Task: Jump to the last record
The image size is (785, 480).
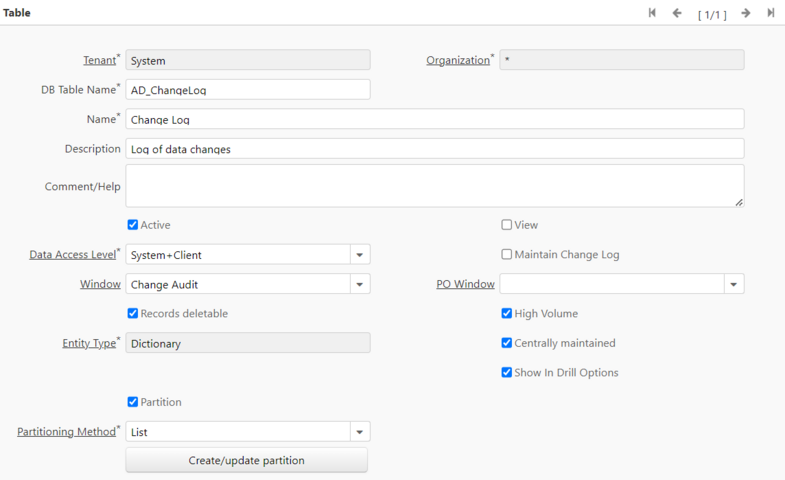Action: coord(771,13)
